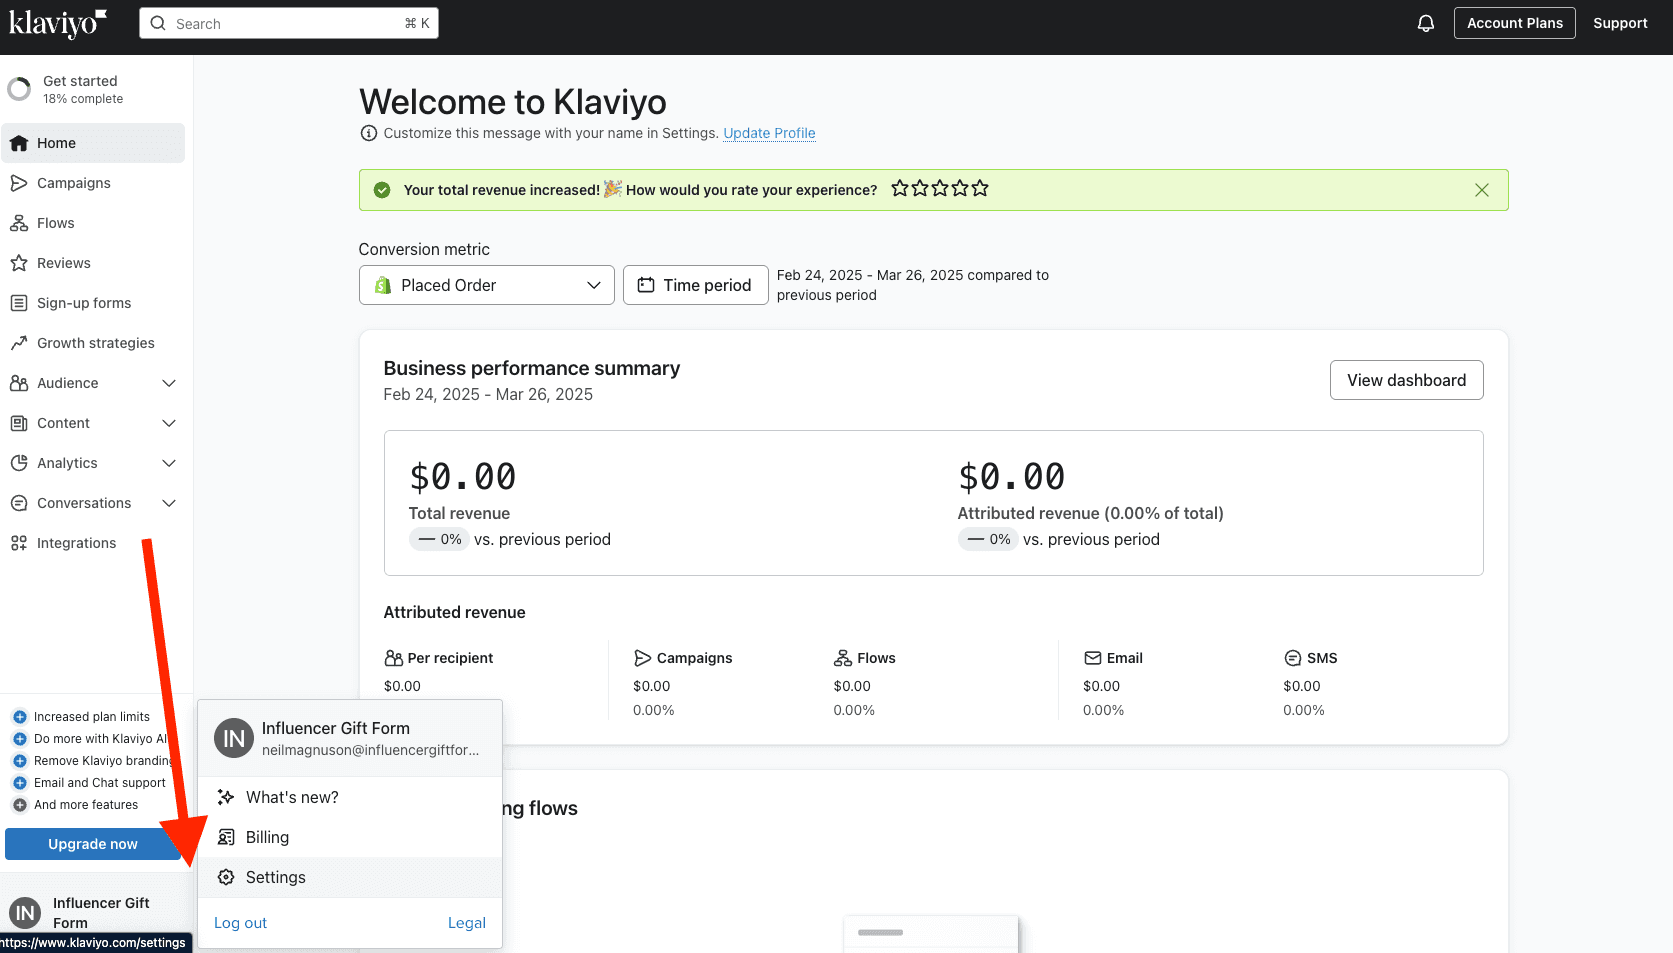Select Settings in account menu
Image resolution: width=1673 pixels, height=953 pixels.
(350, 877)
